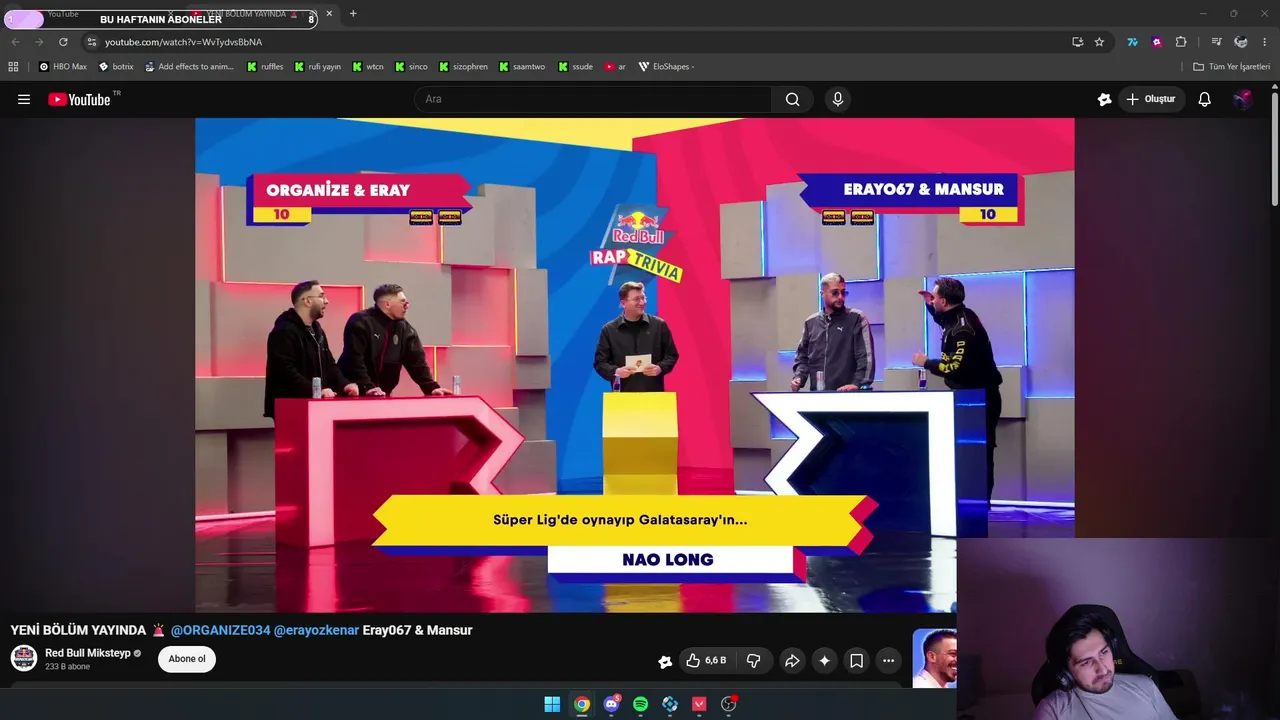The height and width of the screenshot is (720, 1280).
Task: Open Windows Start menu
Action: 552,704
